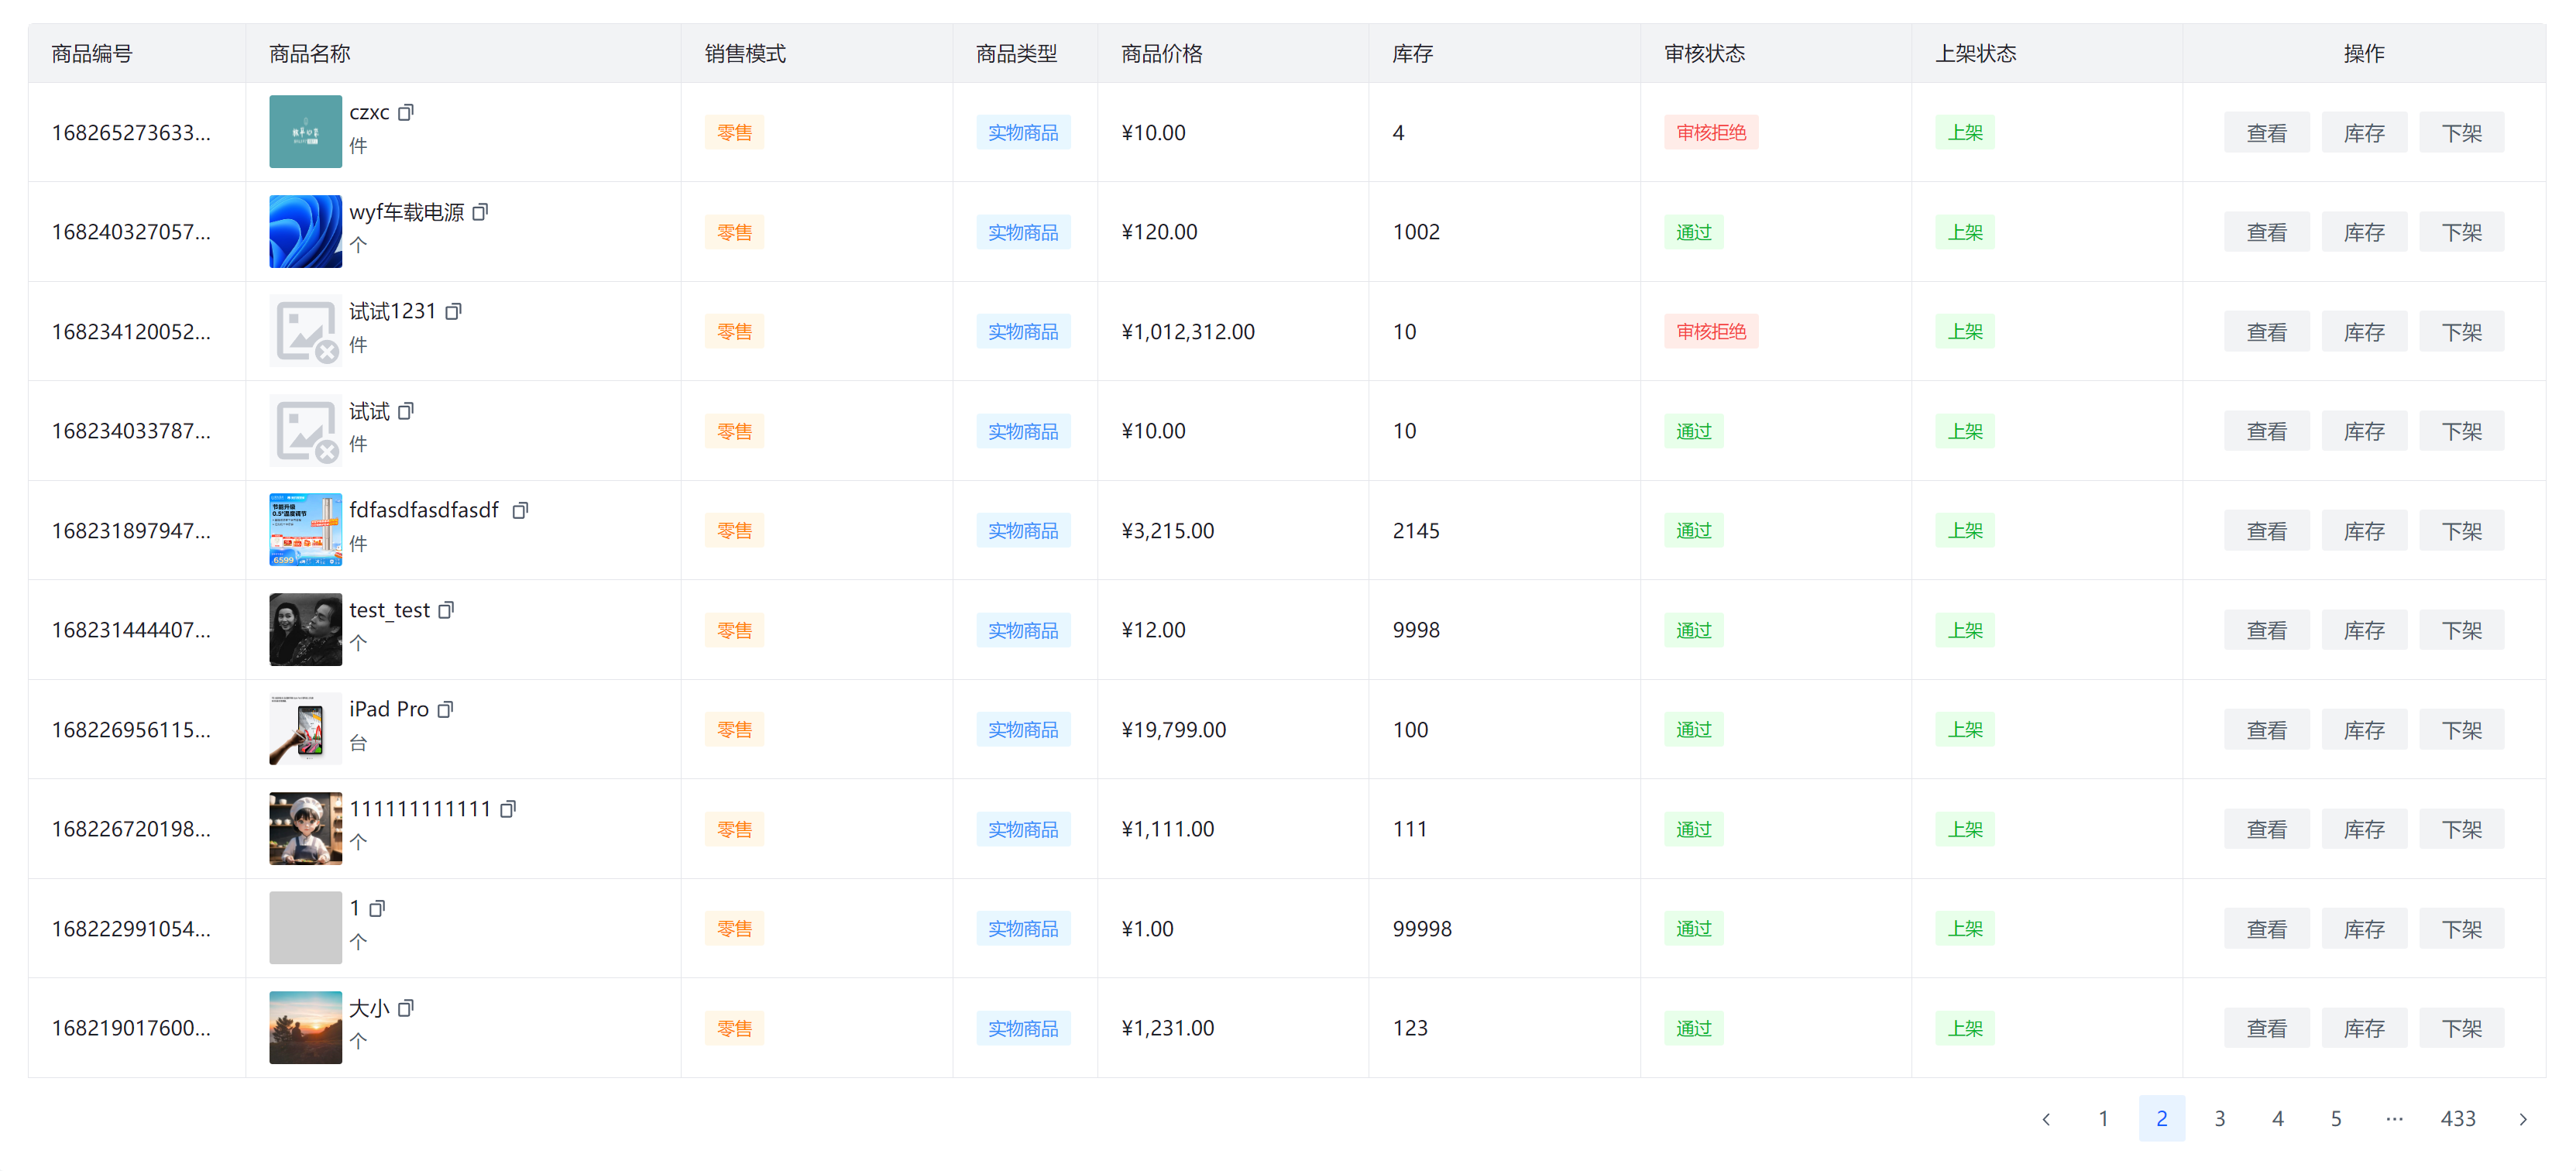Copy the test_test product name

coord(446,610)
